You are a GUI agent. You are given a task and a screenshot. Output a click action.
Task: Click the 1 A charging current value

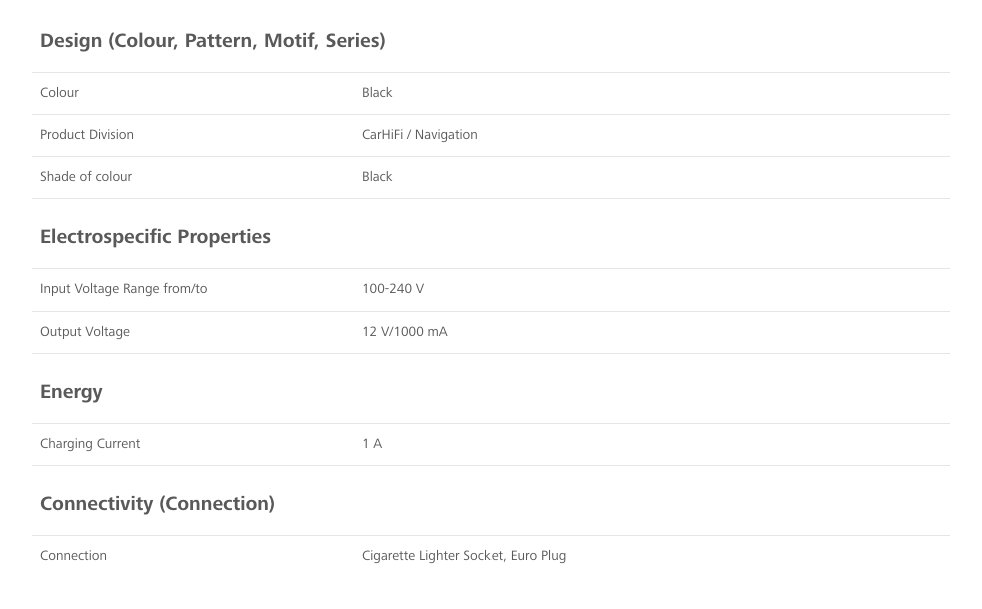(372, 444)
